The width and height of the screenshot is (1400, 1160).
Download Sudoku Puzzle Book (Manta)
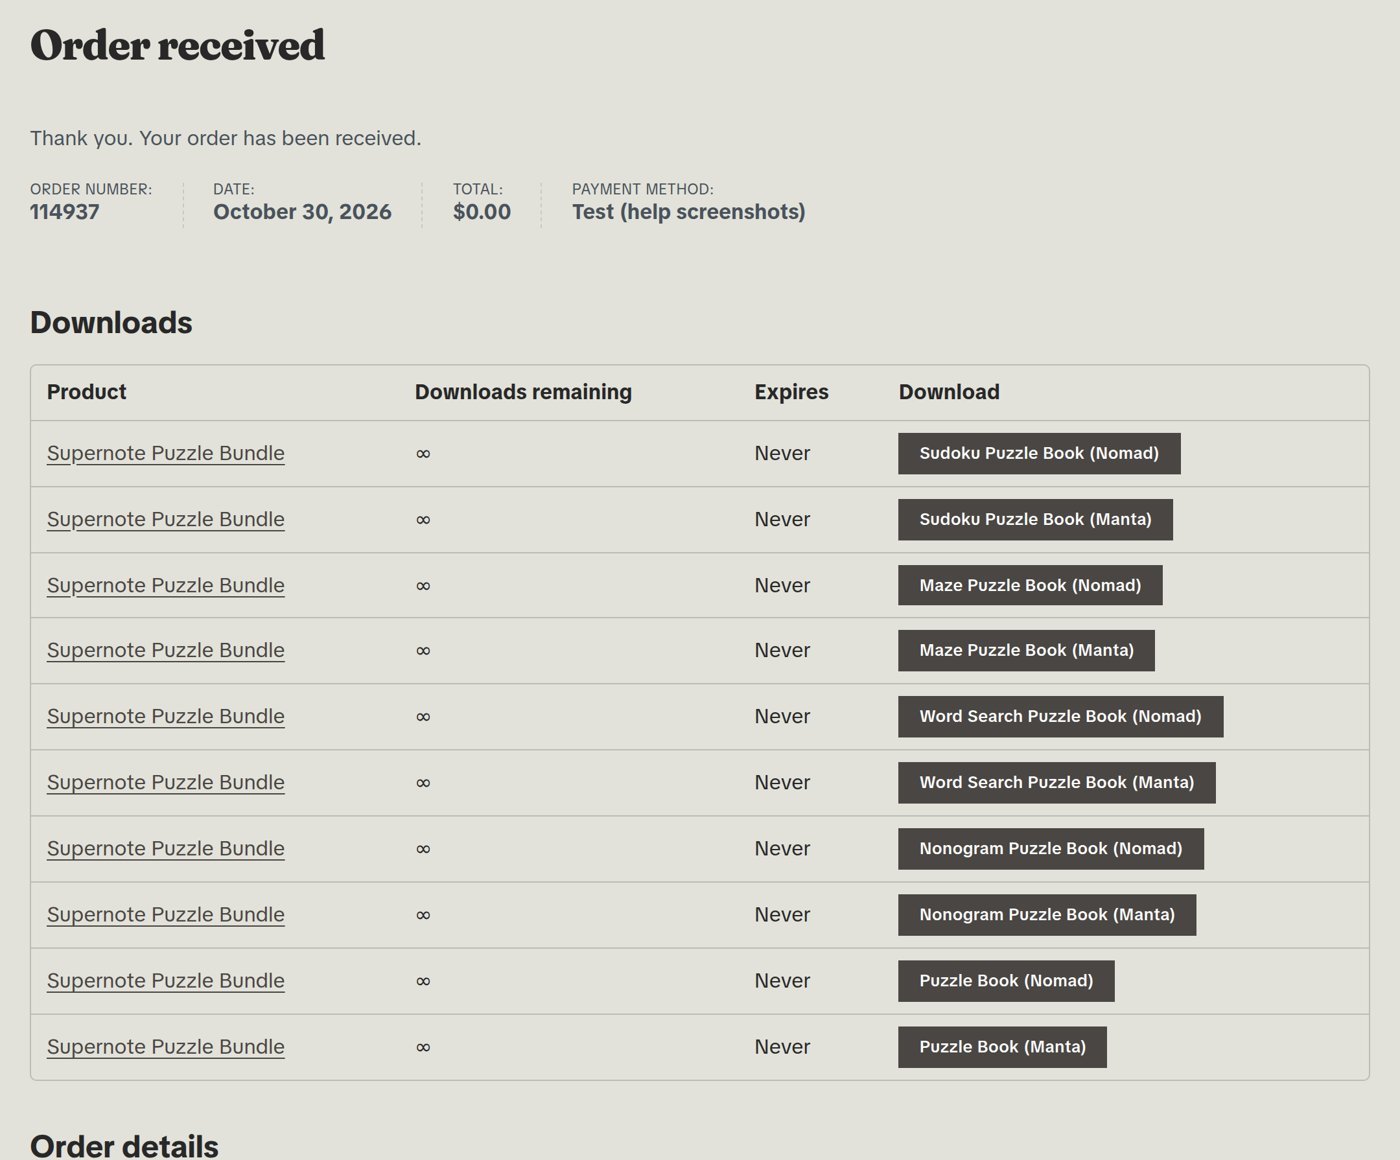(1035, 519)
